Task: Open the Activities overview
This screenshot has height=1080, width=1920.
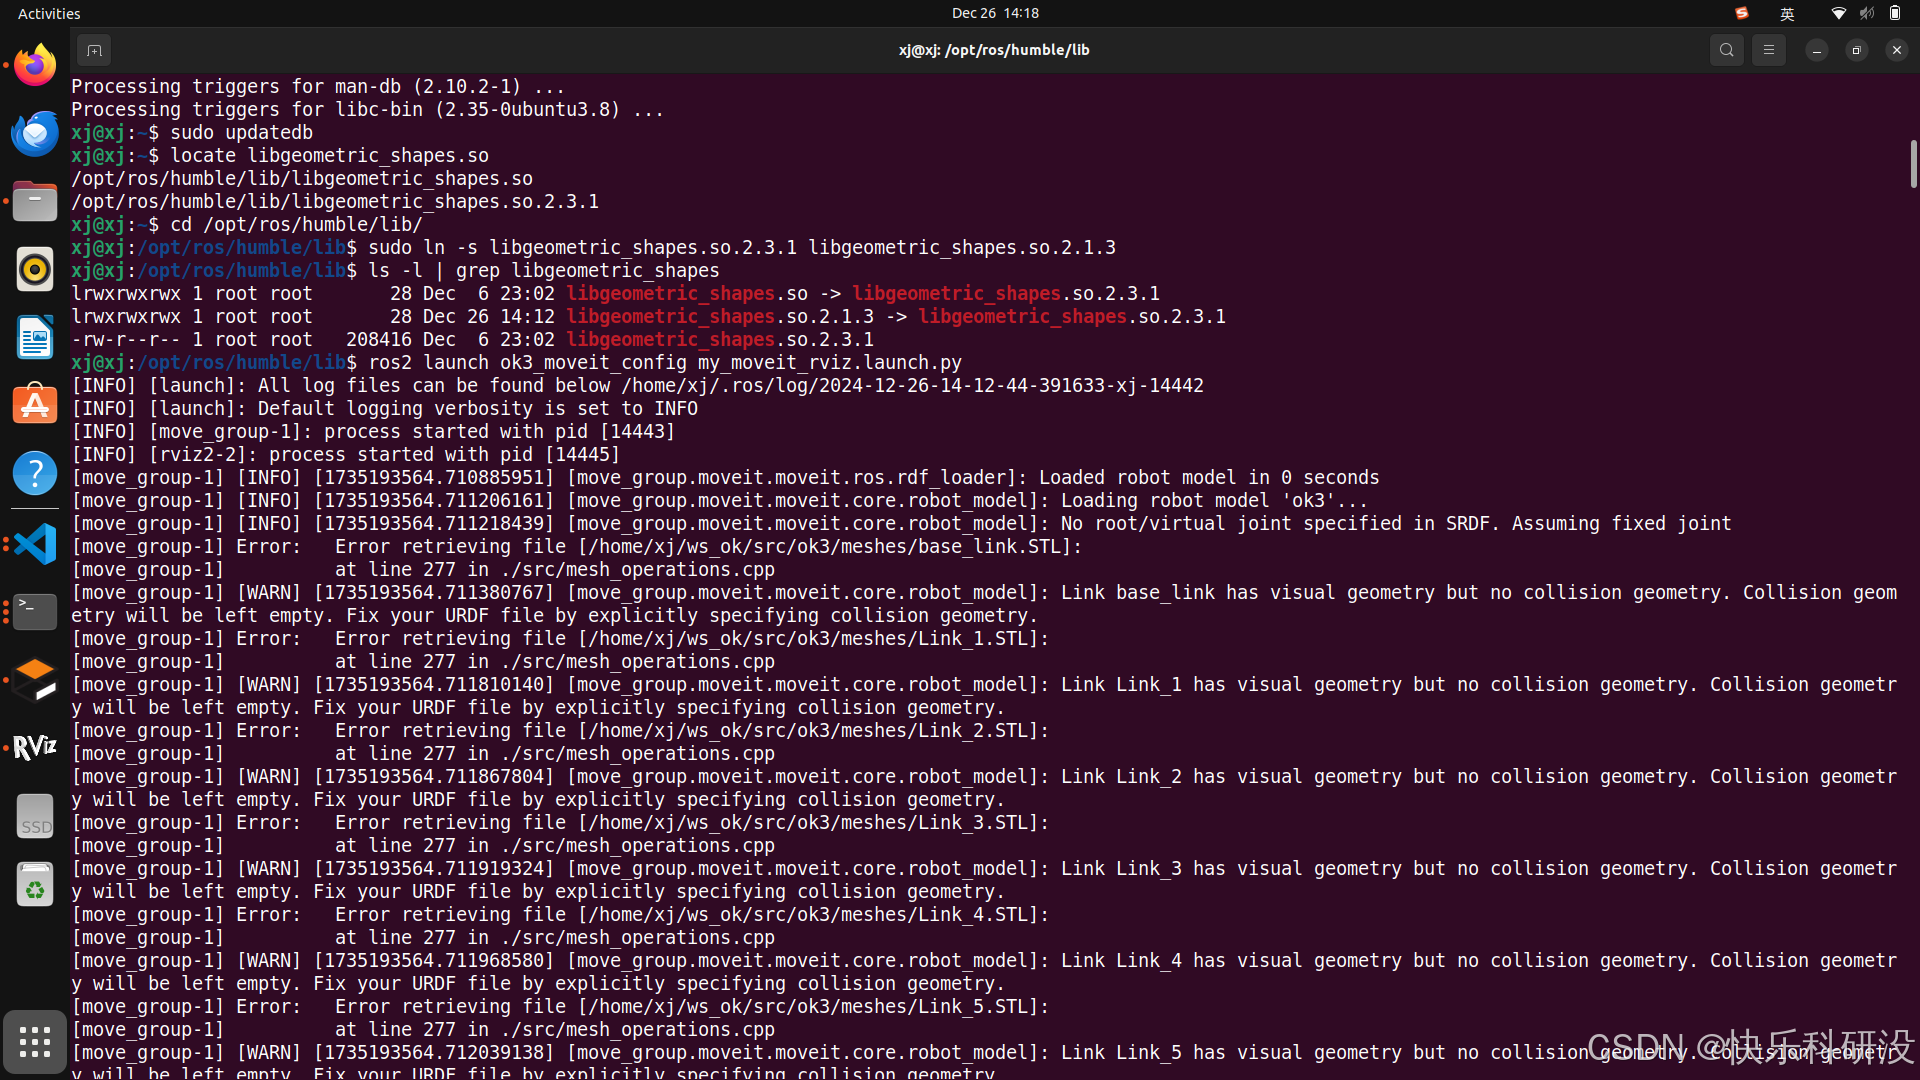Action: tap(49, 13)
